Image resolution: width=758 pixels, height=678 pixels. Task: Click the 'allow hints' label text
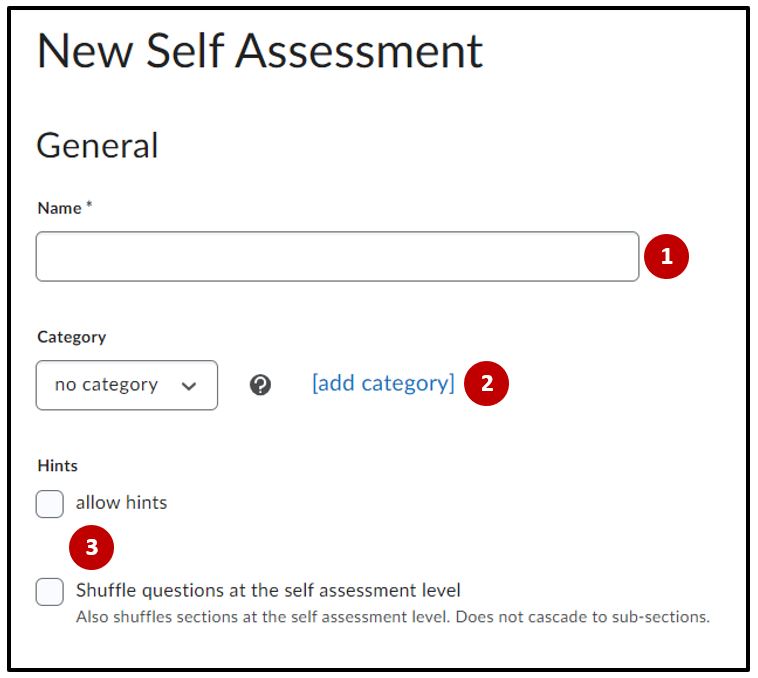pyautogui.click(x=121, y=503)
